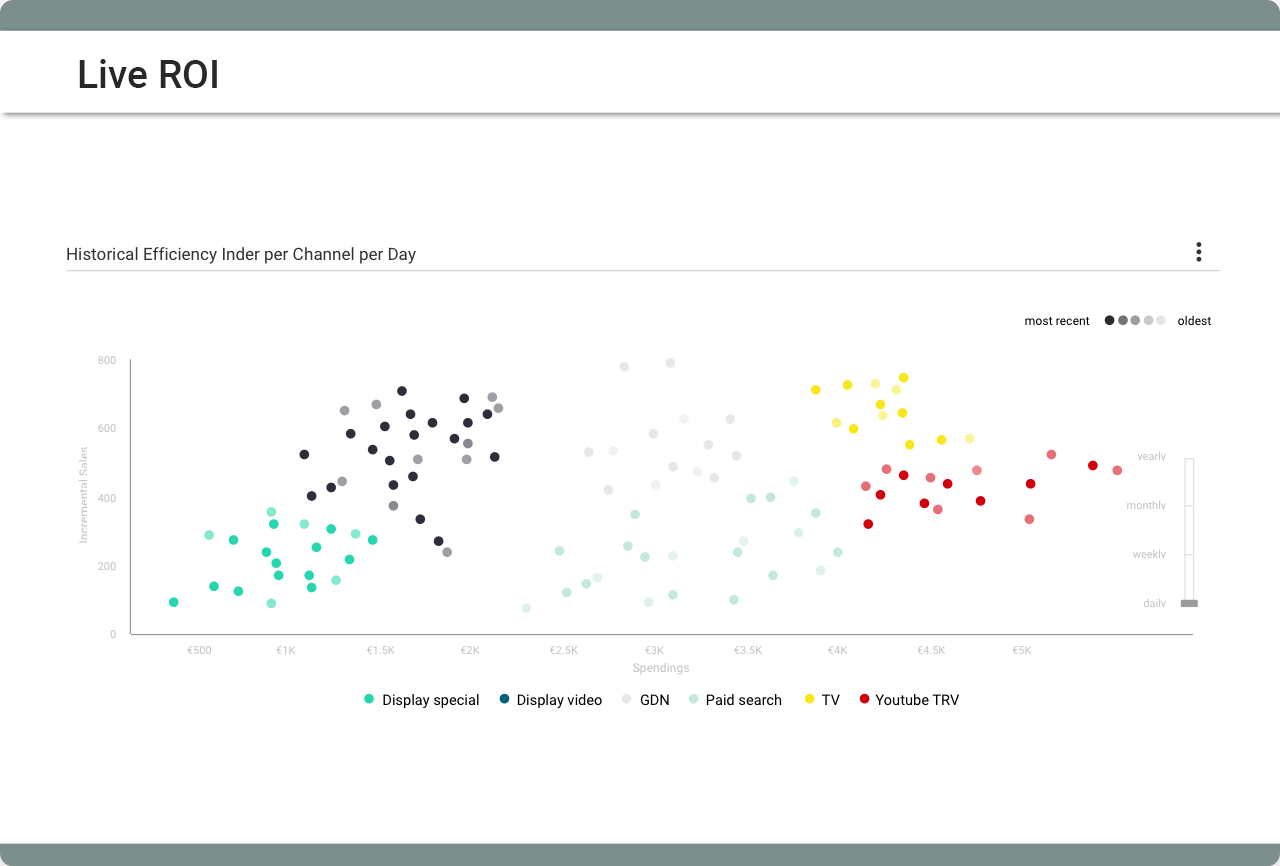The height and width of the screenshot is (866, 1280).
Task: Toggle the Paid search series label
Action: pyautogui.click(x=743, y=701)
